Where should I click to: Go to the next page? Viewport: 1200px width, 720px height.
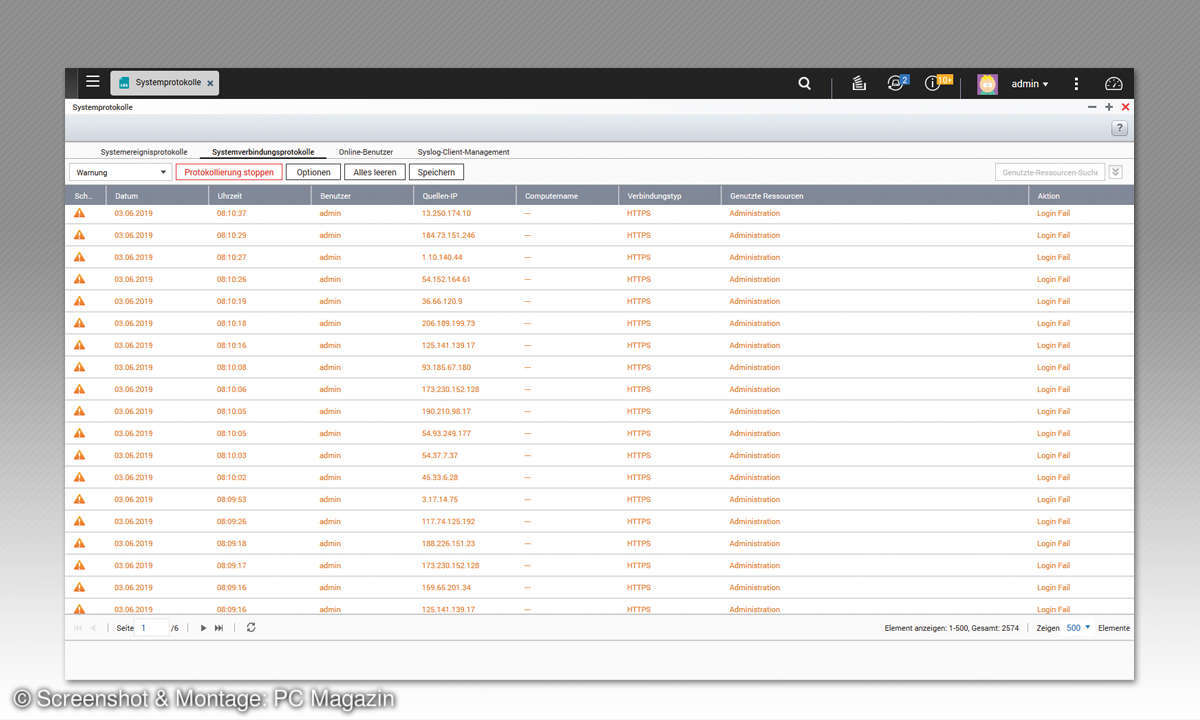203,628
